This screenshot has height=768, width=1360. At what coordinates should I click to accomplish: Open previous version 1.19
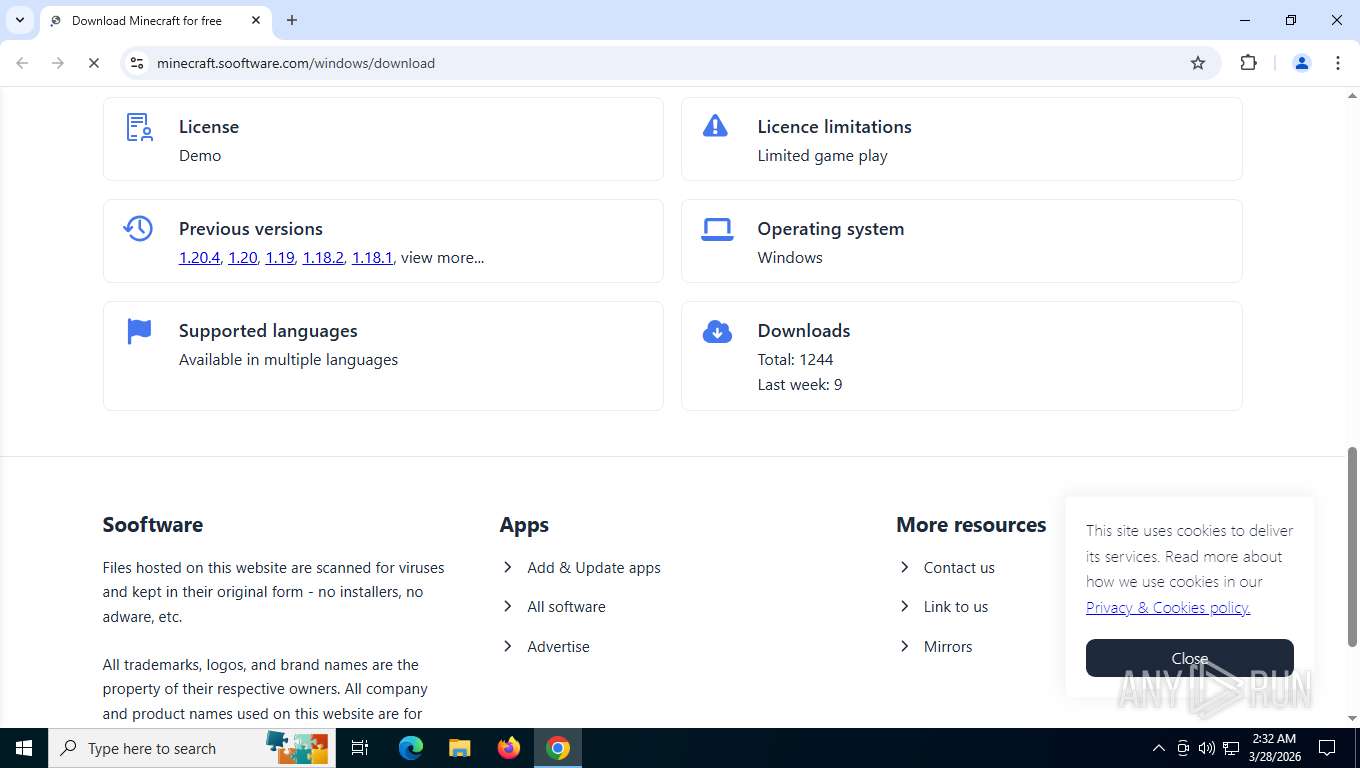click(280, 257)
